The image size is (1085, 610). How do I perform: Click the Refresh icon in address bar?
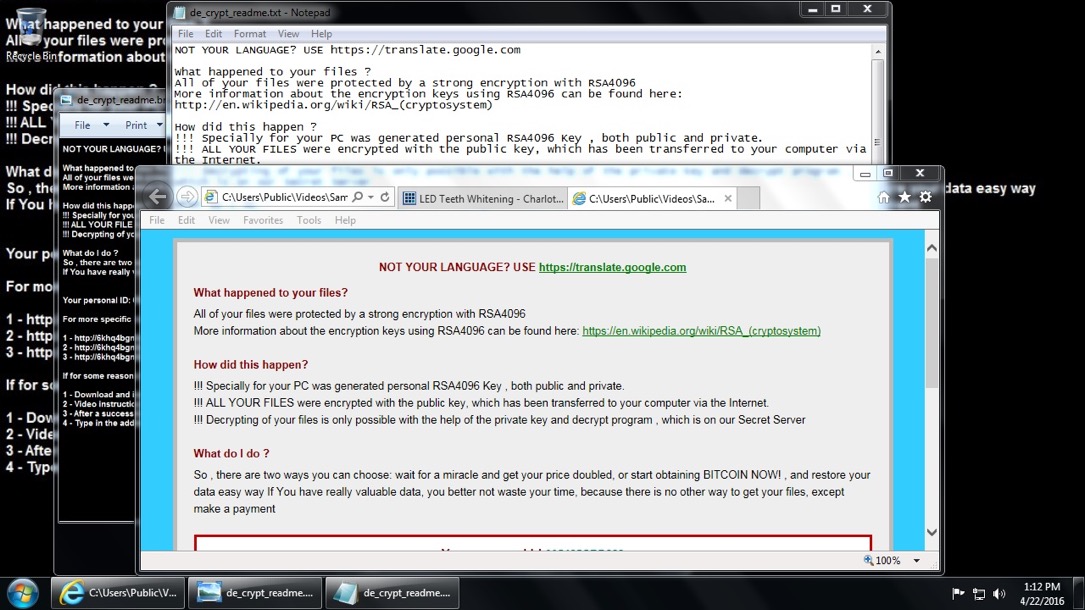(x=385, y=198)
